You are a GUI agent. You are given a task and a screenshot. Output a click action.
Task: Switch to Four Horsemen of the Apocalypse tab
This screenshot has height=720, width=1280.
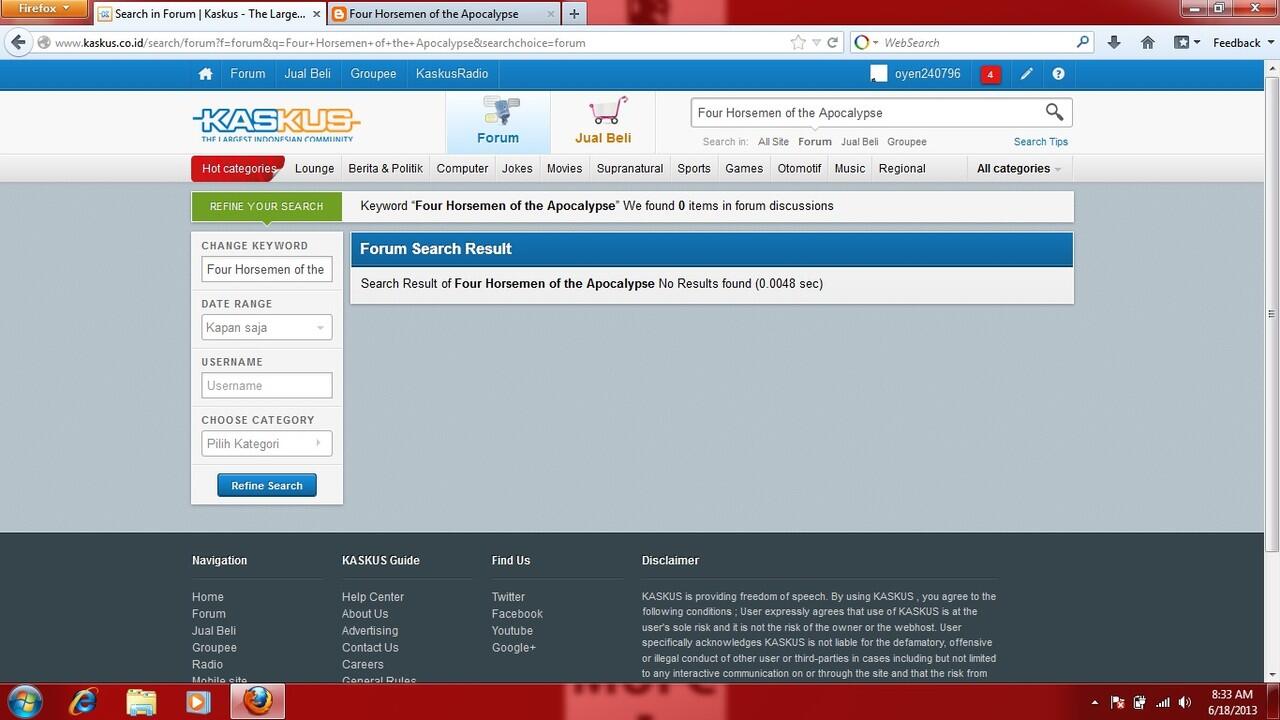(x=442, y=14)
